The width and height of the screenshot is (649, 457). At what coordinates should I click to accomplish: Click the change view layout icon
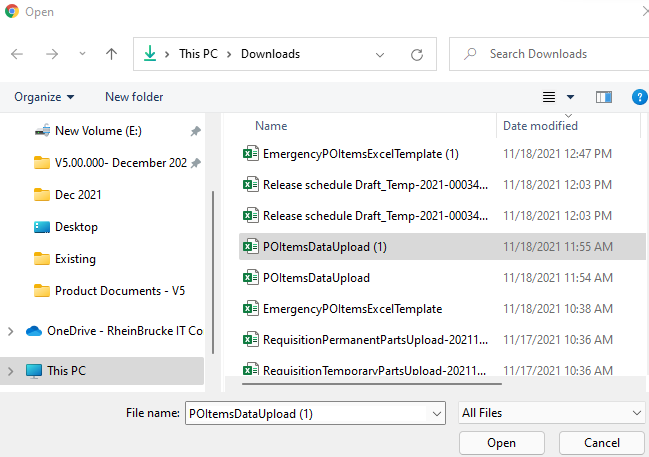(x=548, y=97)
